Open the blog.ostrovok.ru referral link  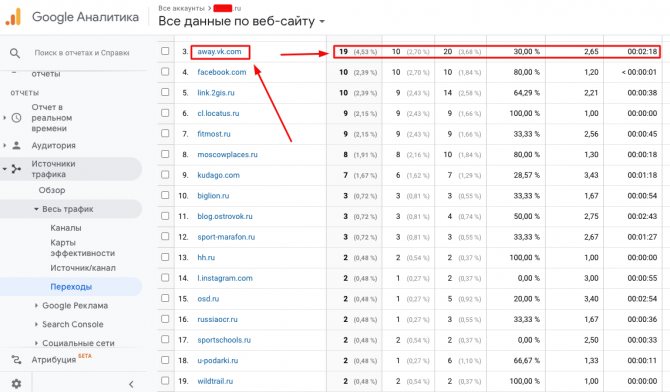tap(225, 216)
